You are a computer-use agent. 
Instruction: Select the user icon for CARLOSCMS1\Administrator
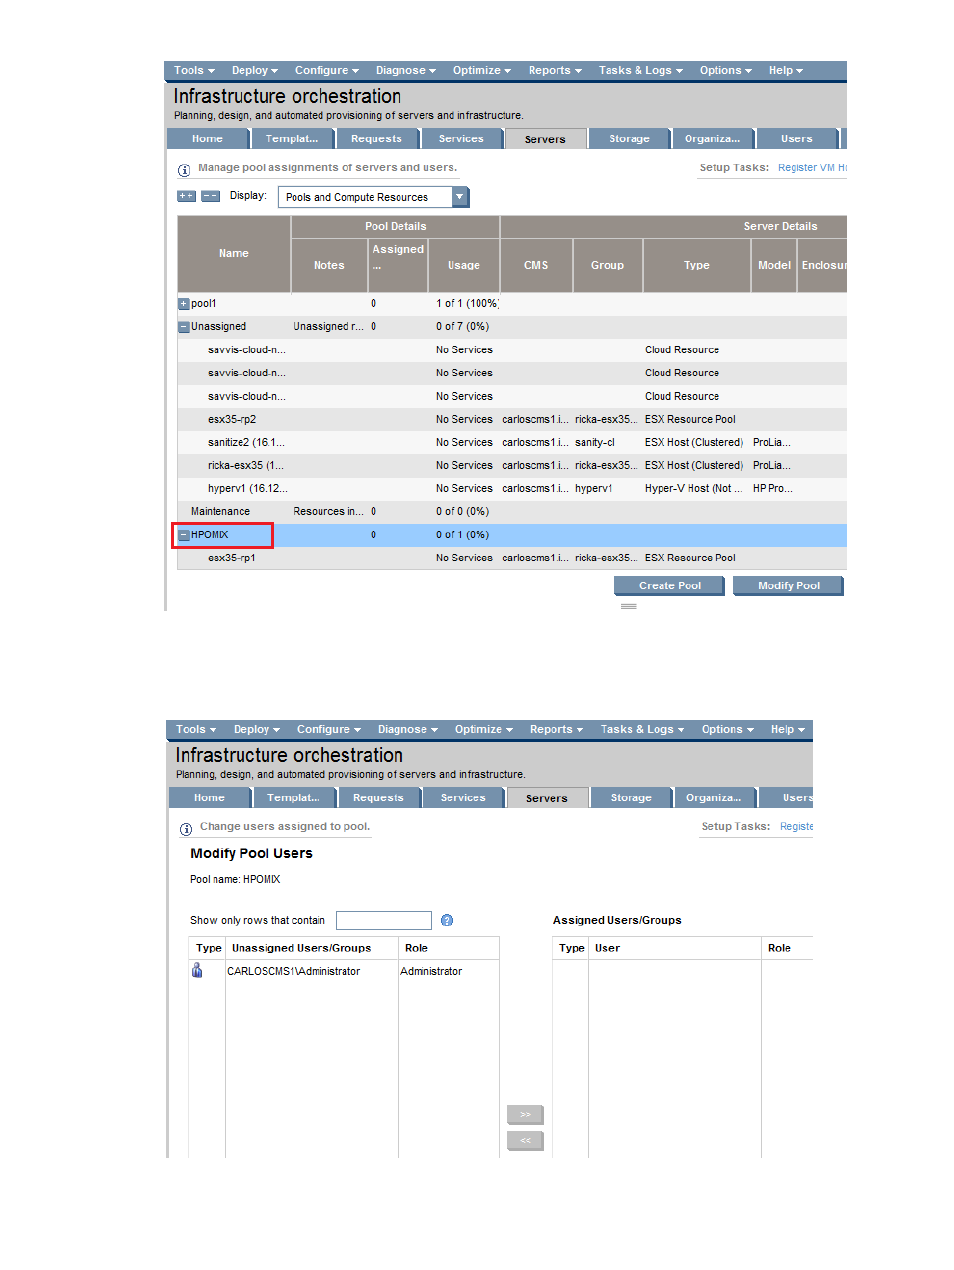pos(197,971)
